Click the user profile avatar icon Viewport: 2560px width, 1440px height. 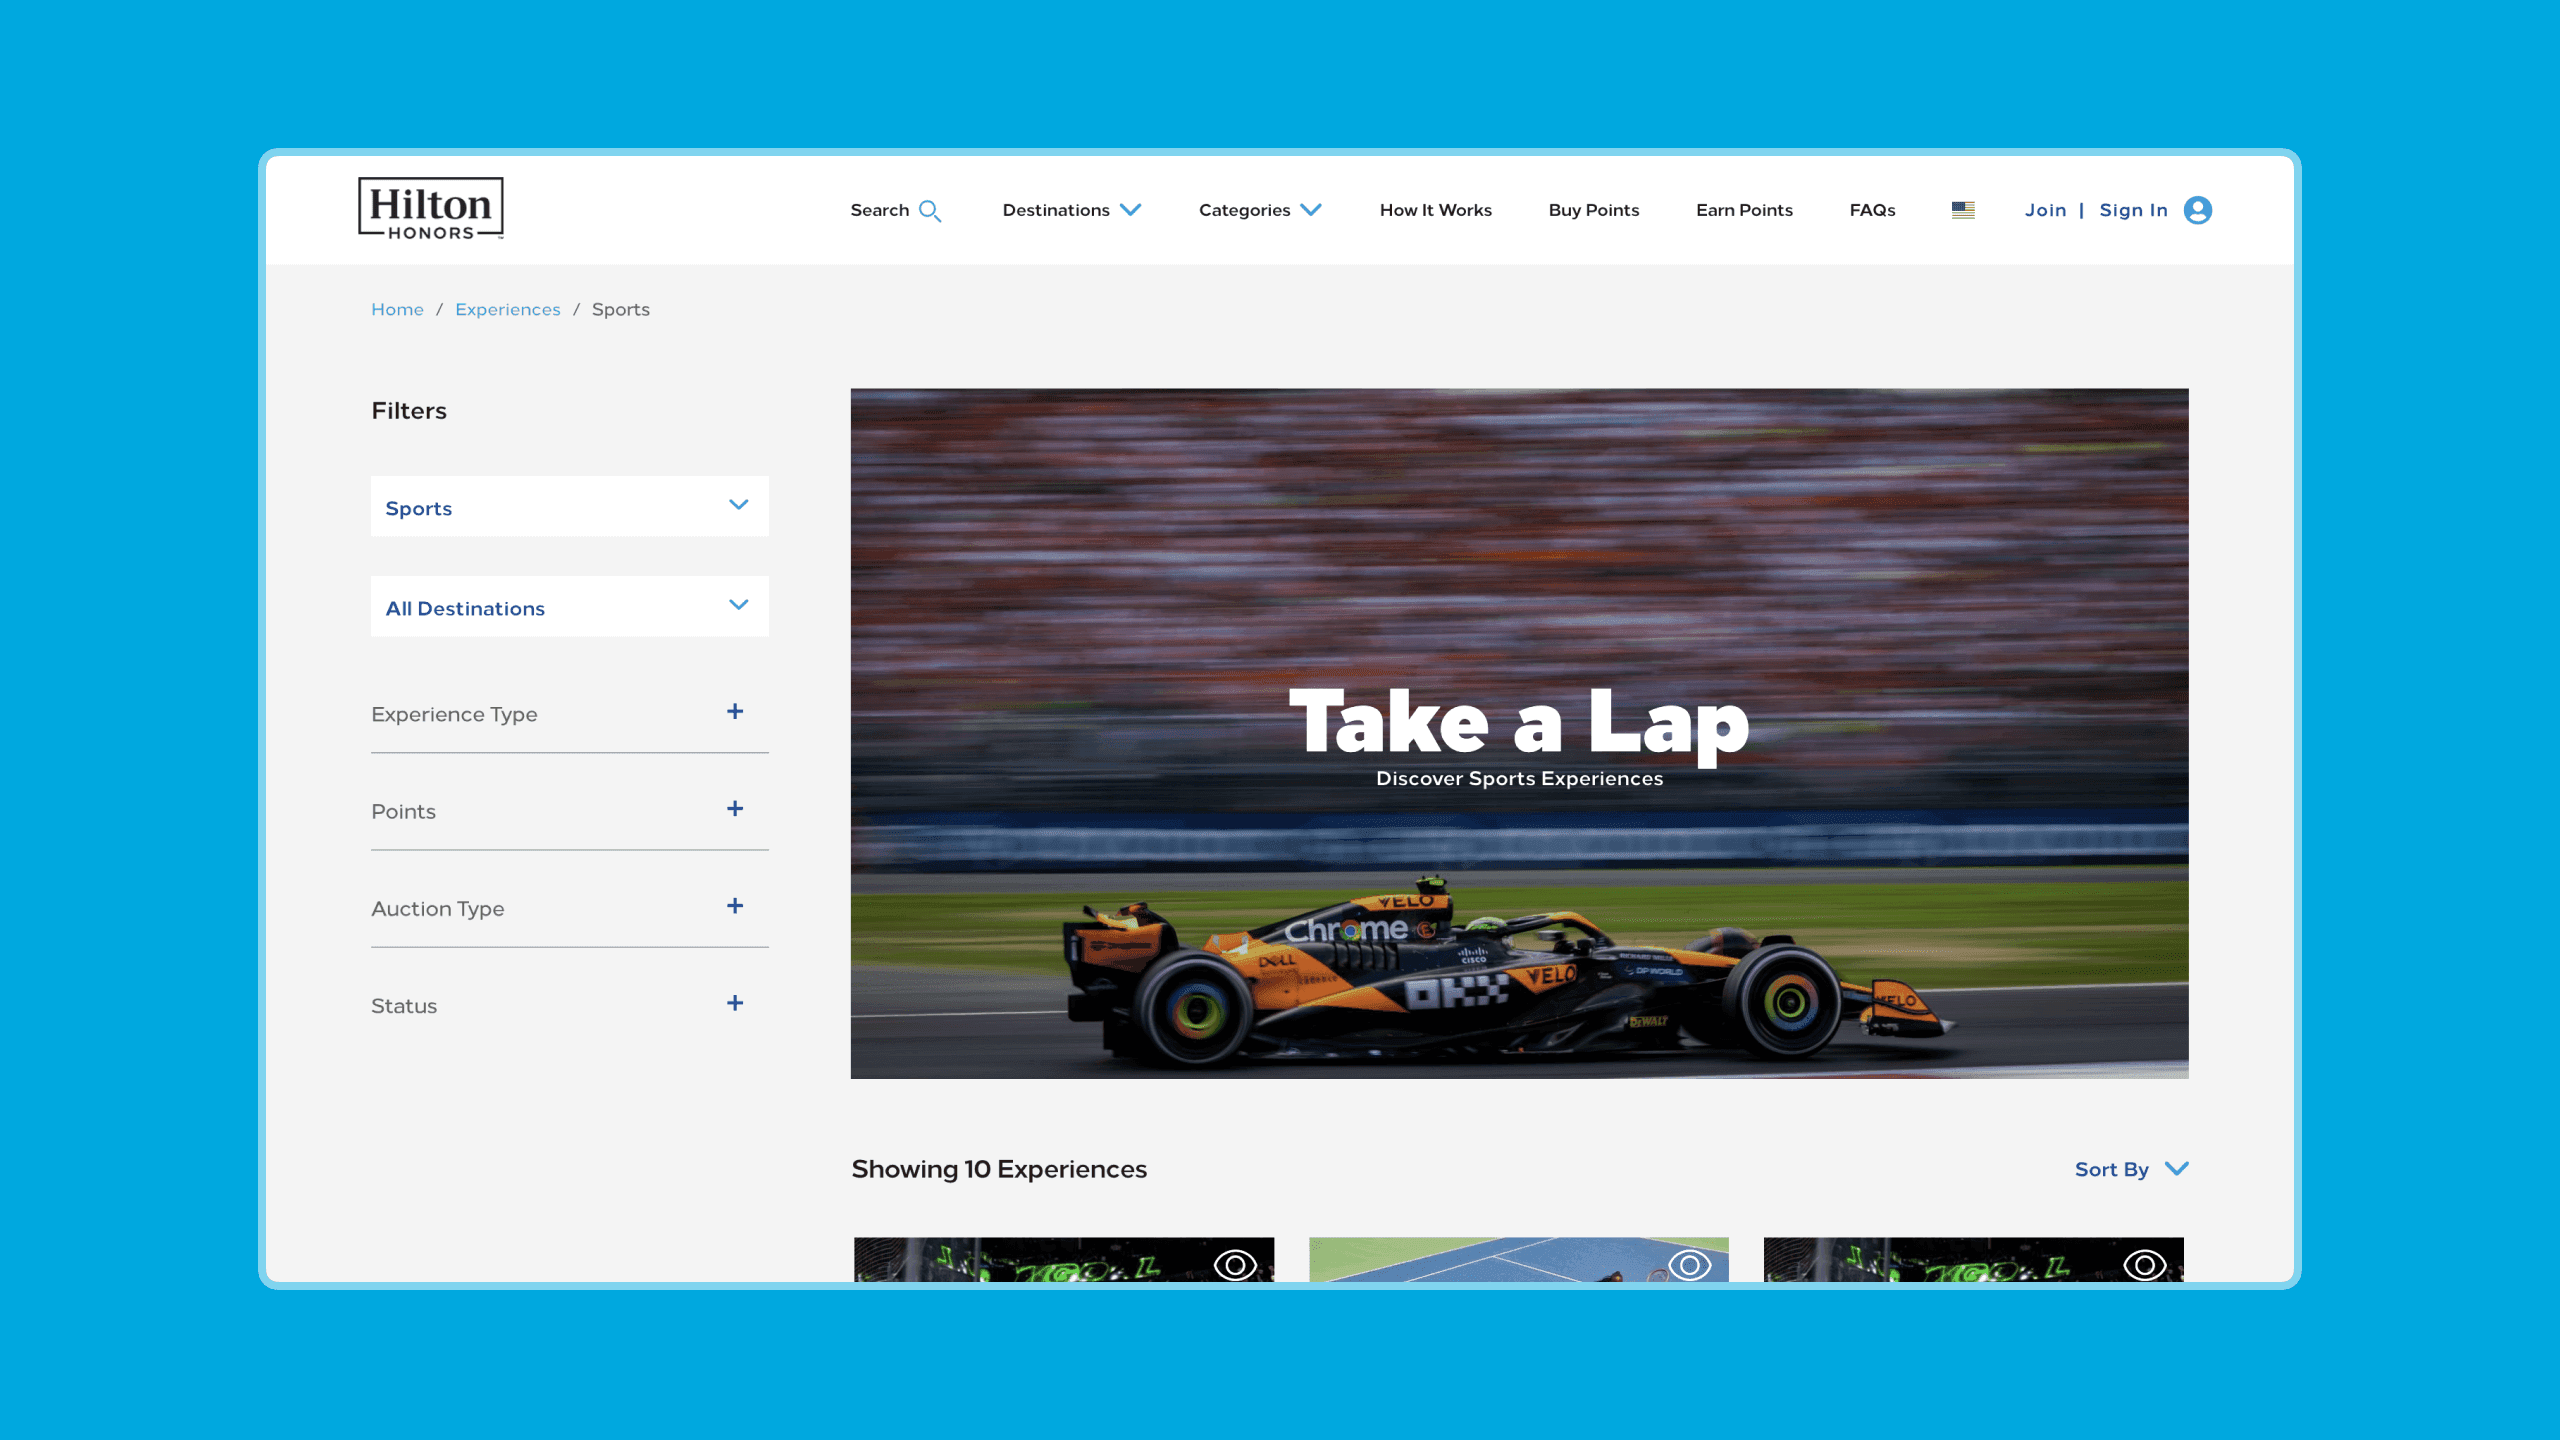coord(2198,210)
